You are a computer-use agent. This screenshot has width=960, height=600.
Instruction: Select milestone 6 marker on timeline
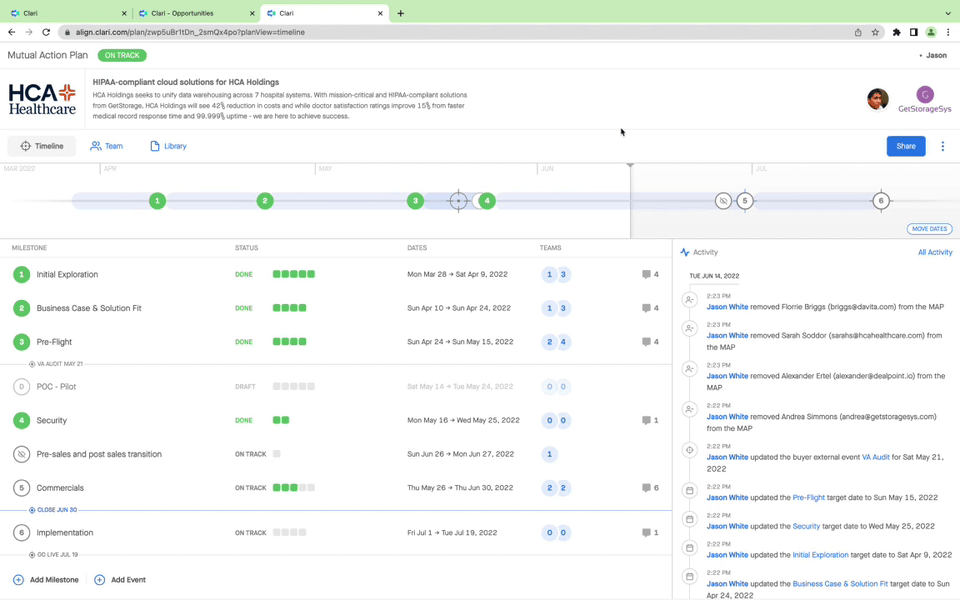881,200
